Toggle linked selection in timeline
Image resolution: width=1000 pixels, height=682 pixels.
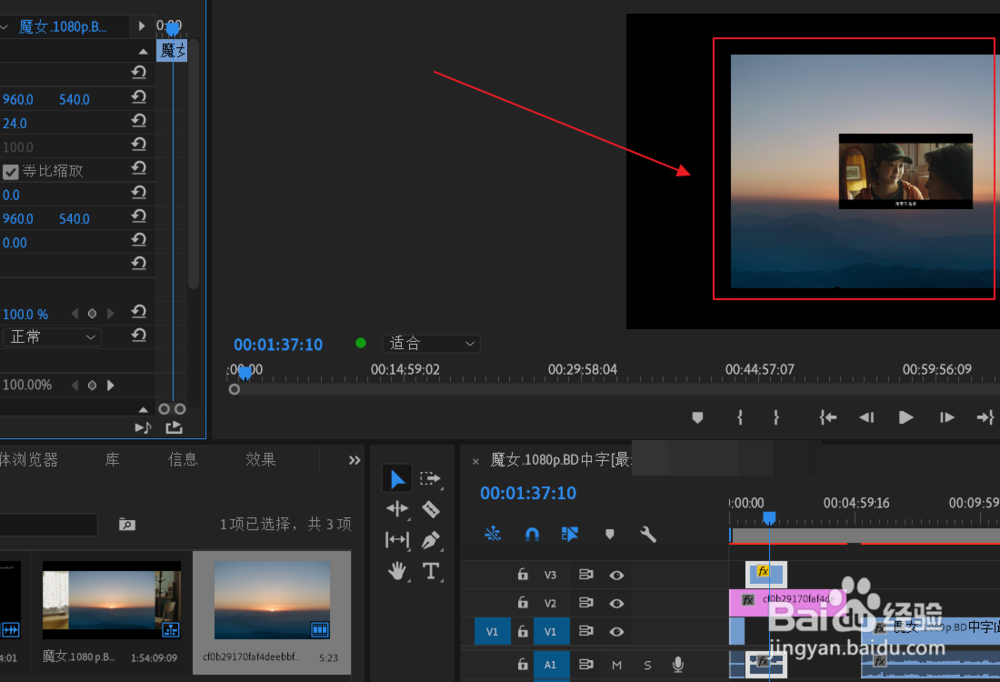570,534
